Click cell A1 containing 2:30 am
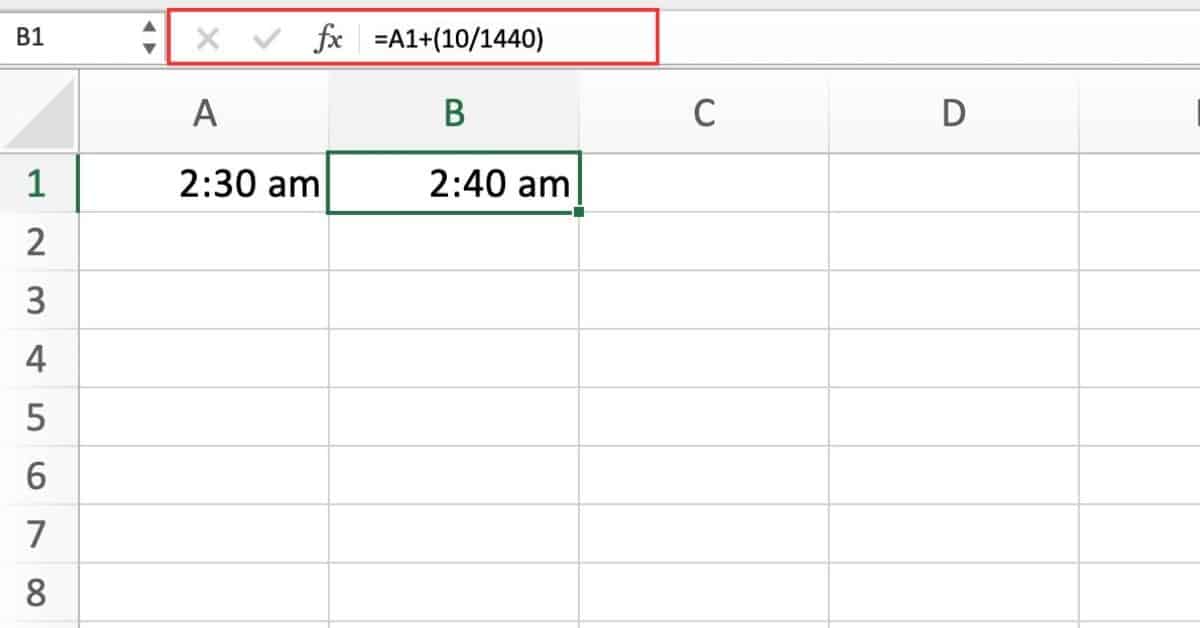1200x628 pixels. 204,184
